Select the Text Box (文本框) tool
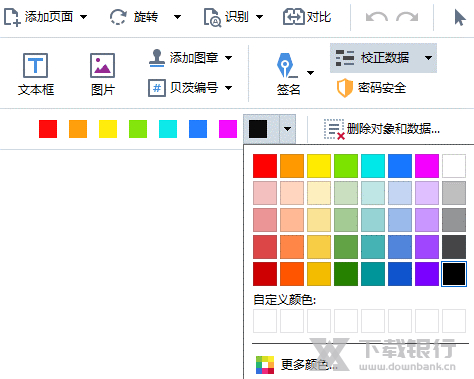474x379 pixels. pyautogui.click(x=36, y=74)
